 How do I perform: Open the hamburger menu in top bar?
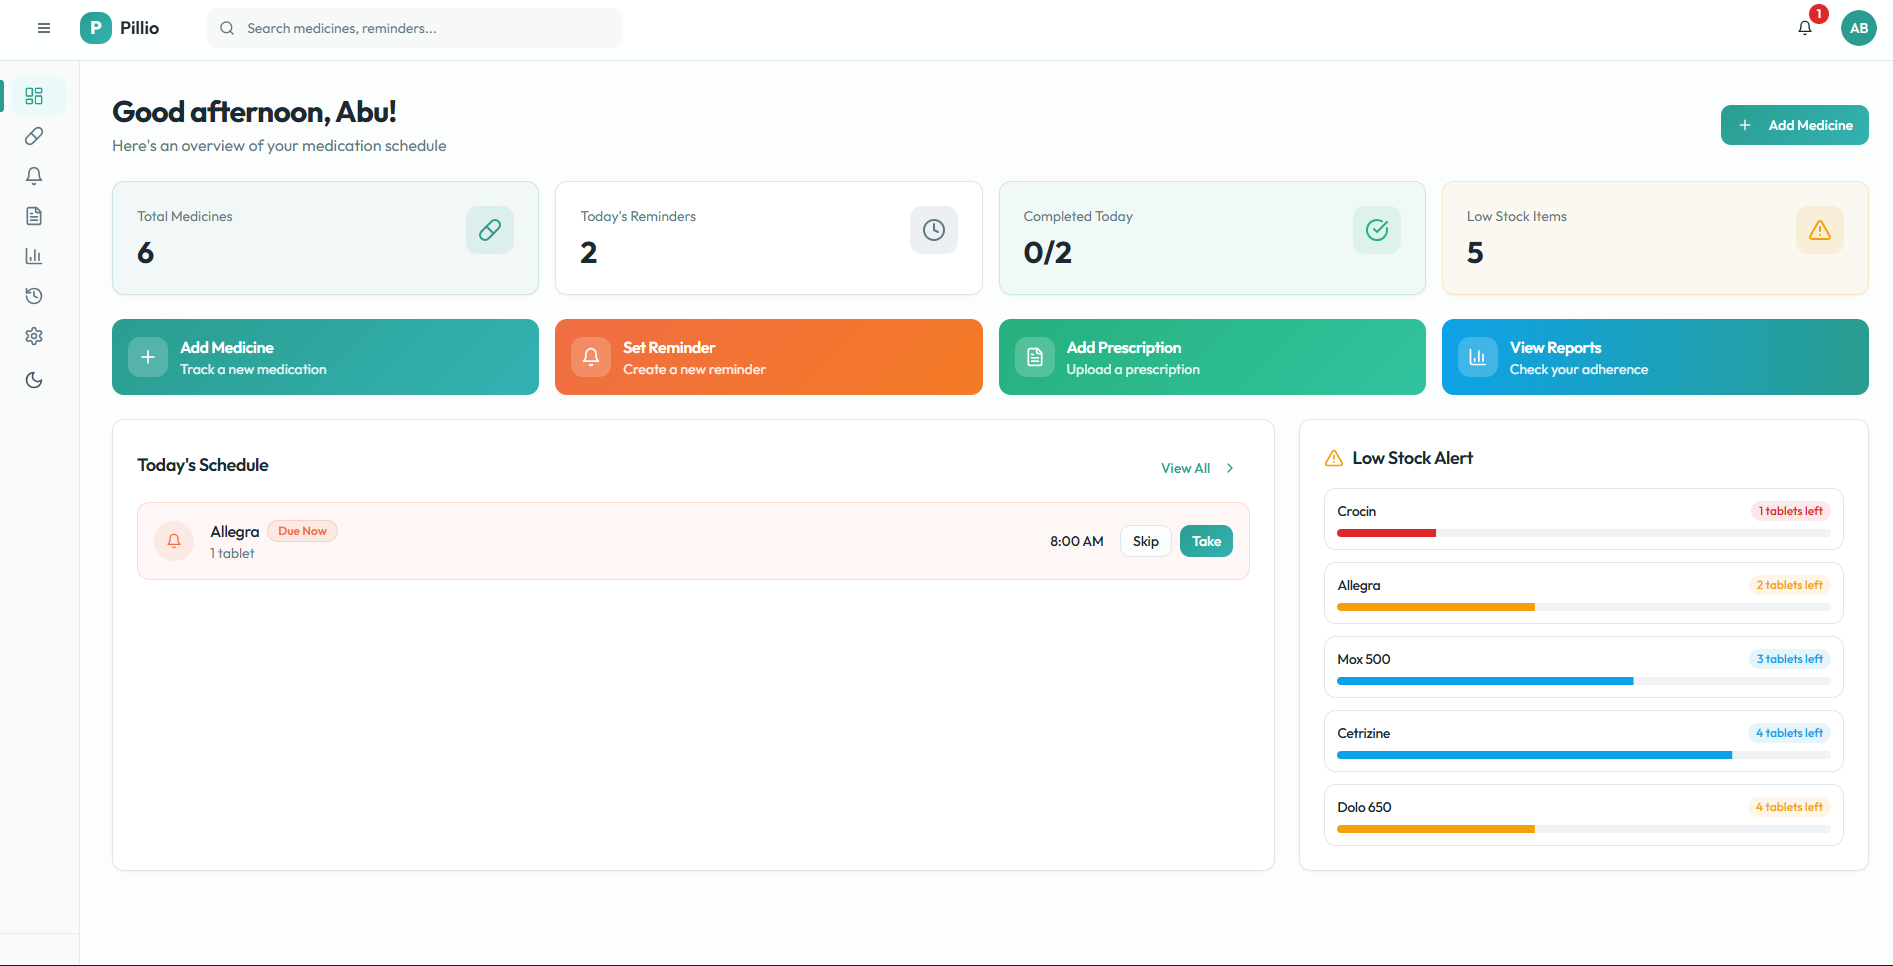point(44,28)
